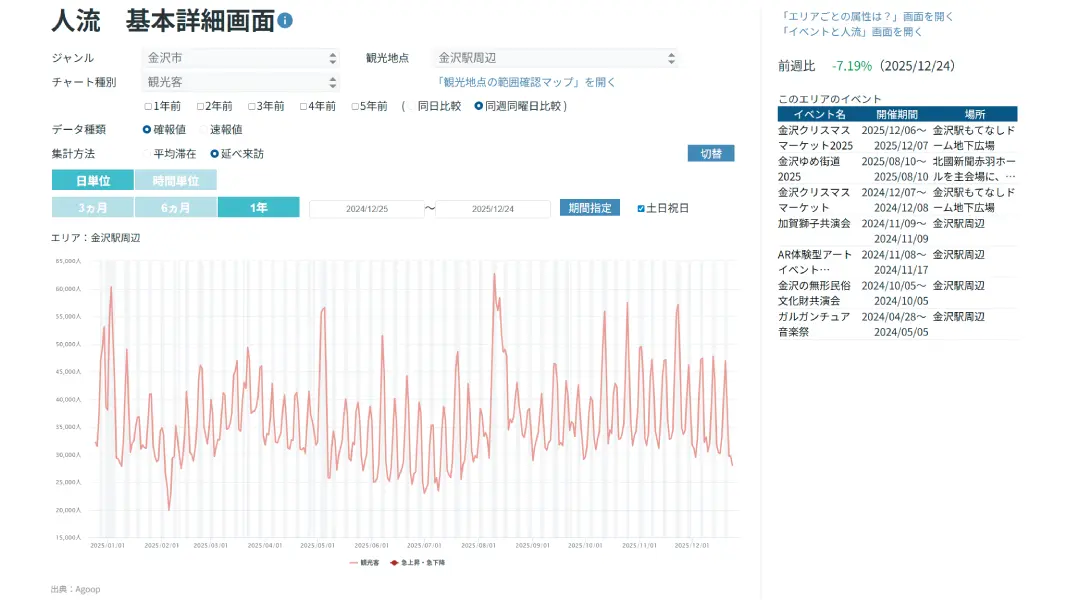The image size is (1068, 600).
Task: Select the 加賀獅子共演会 event row
Action: pyautogui.click(x=897, y=231)
